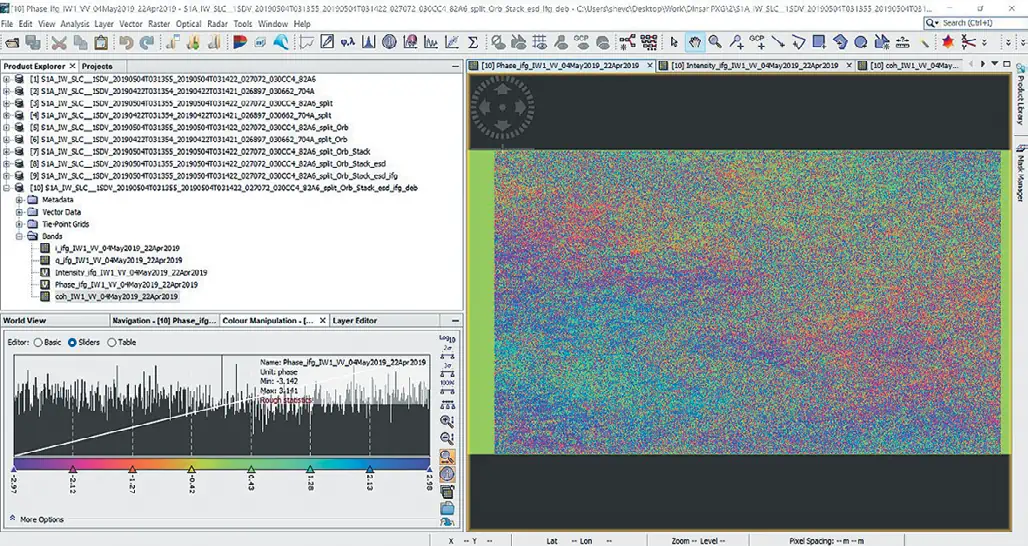
Task: Switch to the Layer Editor tab
Action: 355,320
